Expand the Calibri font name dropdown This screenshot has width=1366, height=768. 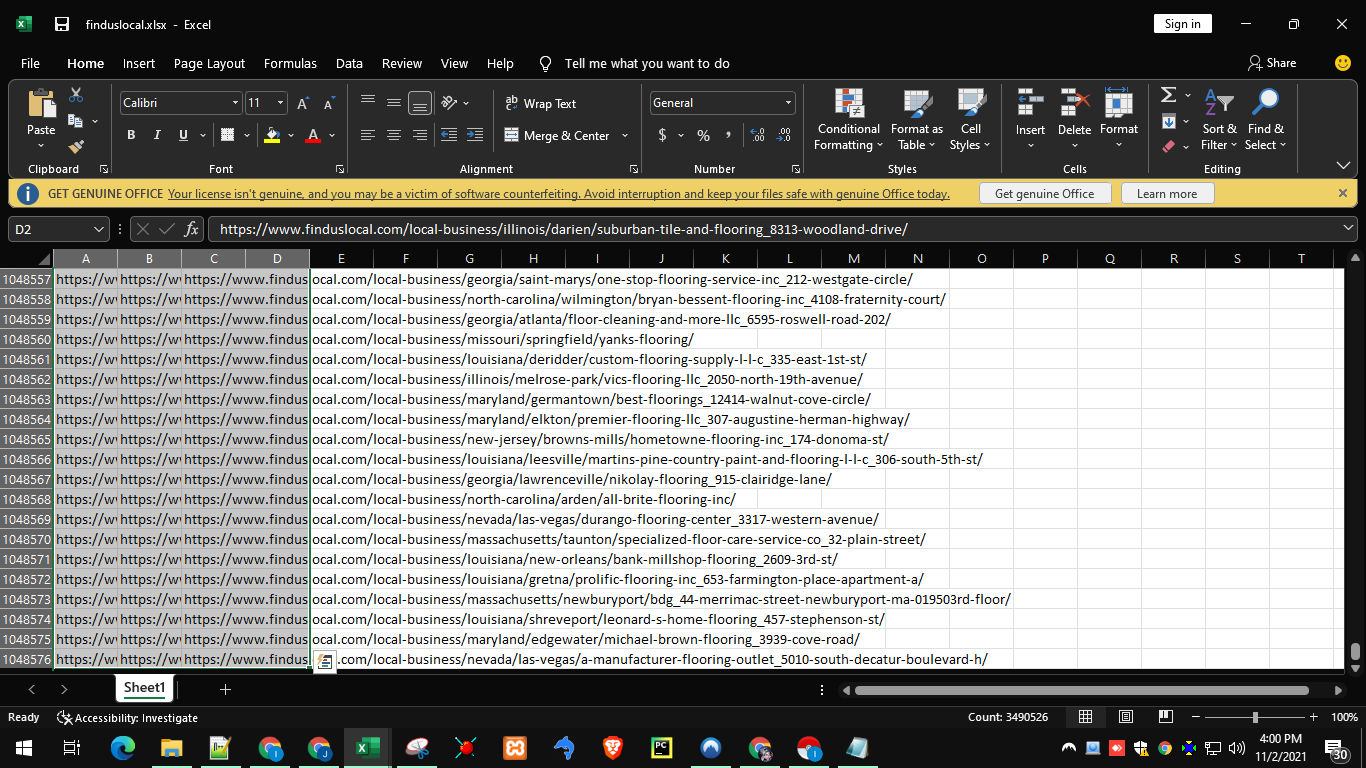point(236,103)
